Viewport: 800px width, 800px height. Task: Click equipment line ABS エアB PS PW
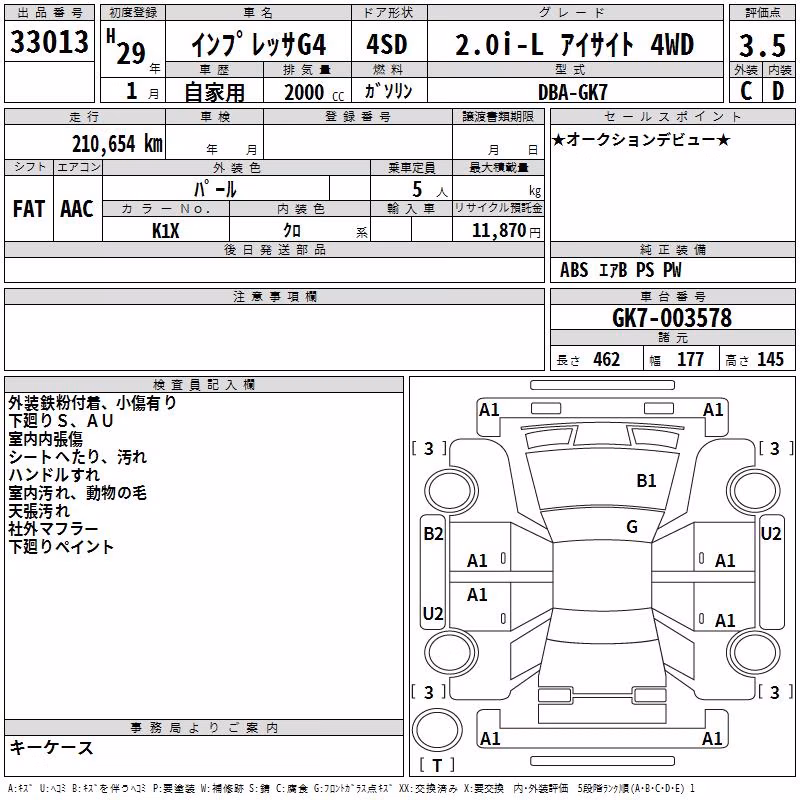click(620, 270)
